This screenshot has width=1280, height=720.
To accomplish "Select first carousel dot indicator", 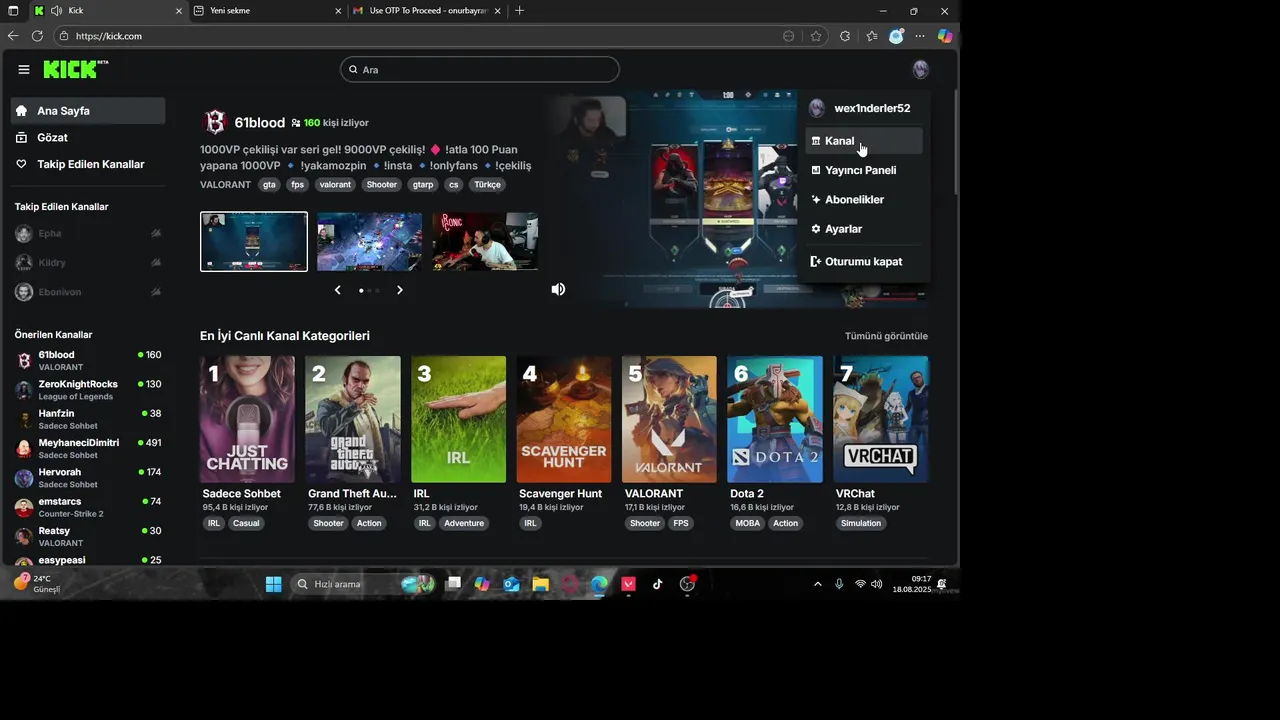I will click(x=361, y=290).
